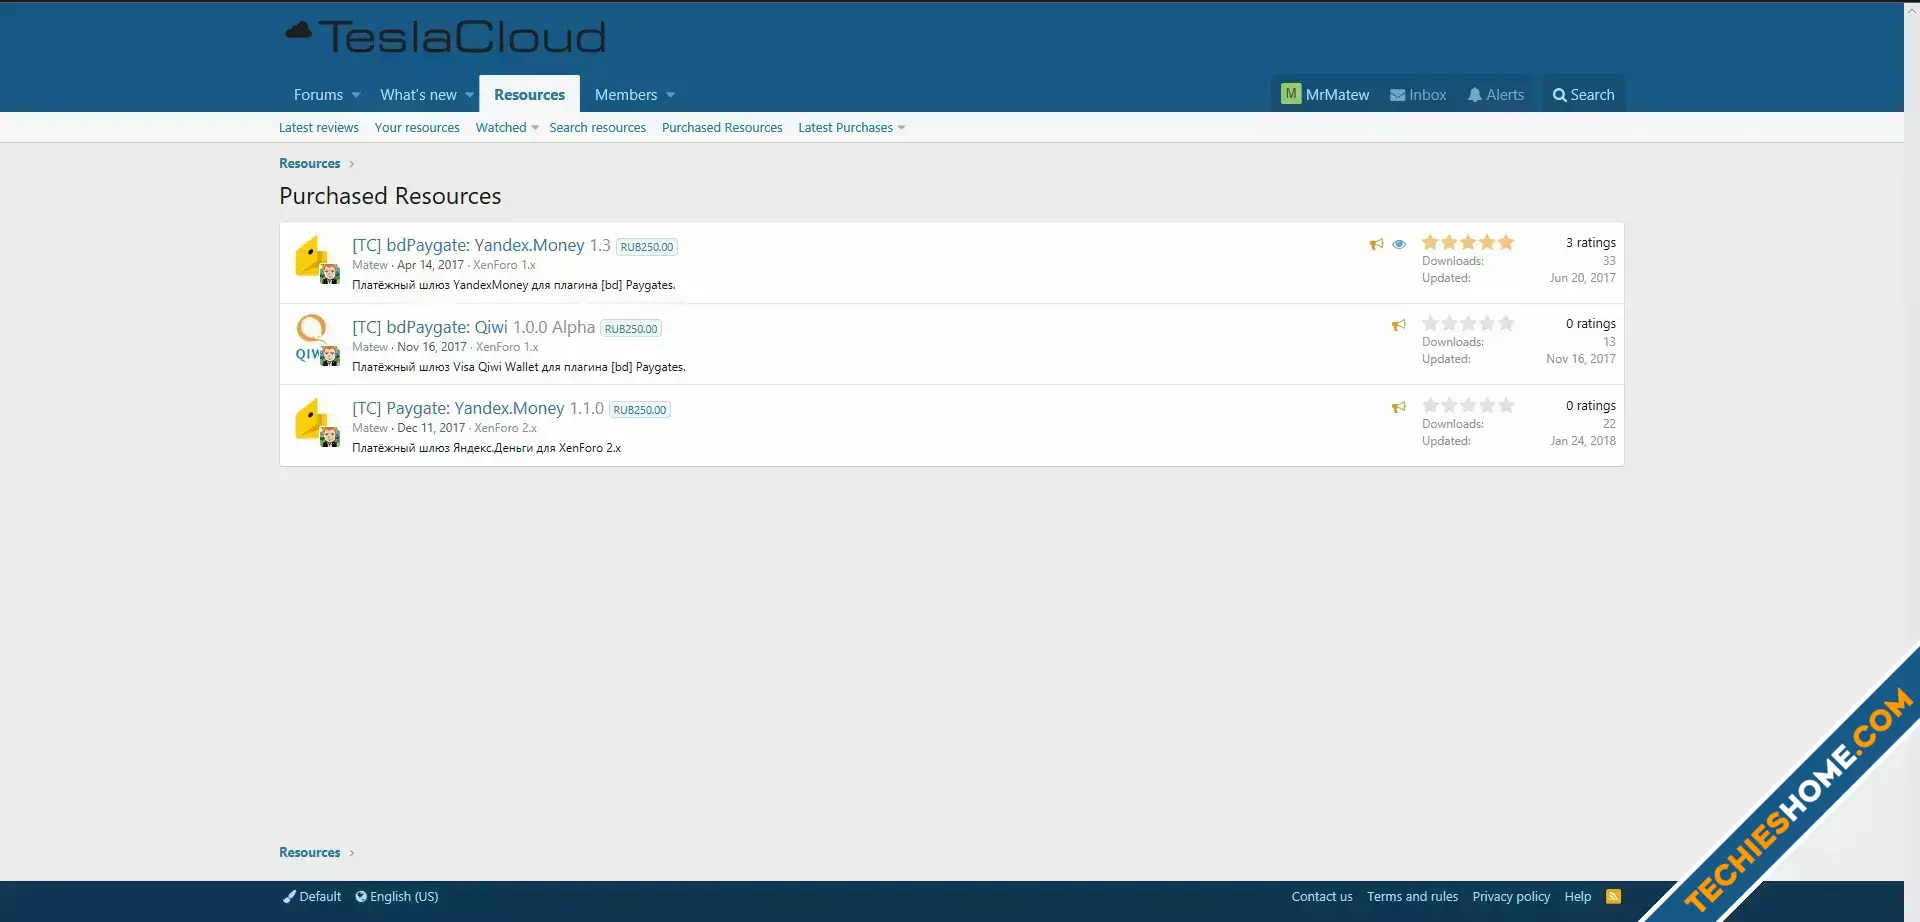This screenshot has width=1920, height=922.
Task: Open XenForo 1.x category on Yandex.Money 1.3 row
Action: [504, 265]
